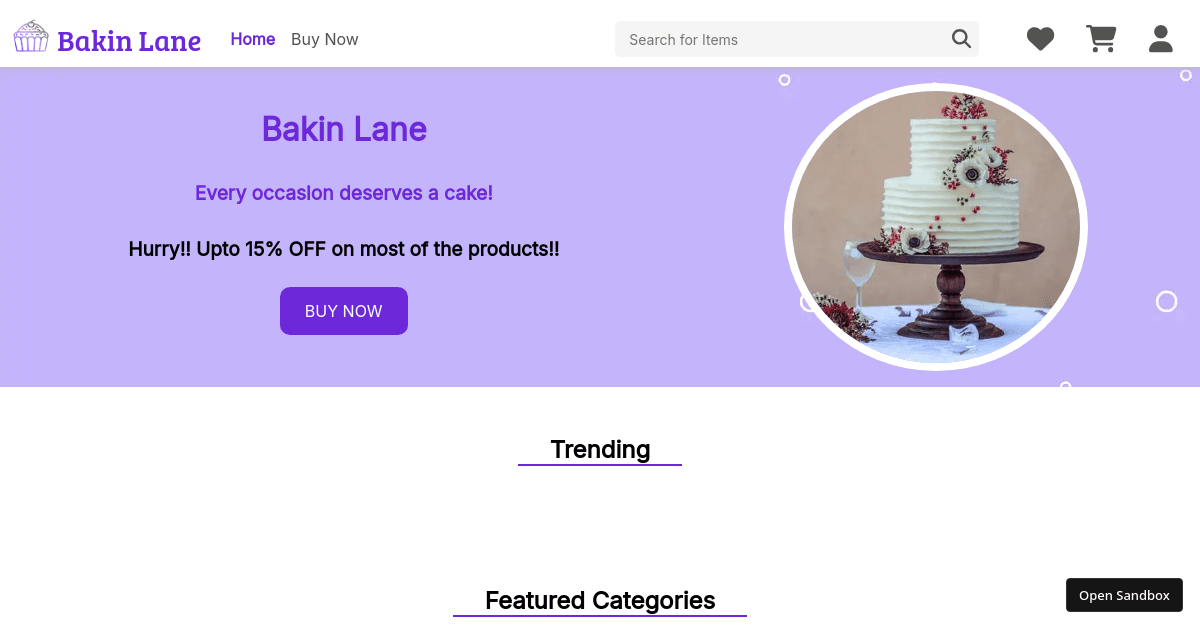This screenshot has width=1200, height=630.
Task: Switch to the Home menu item
Action: (253, 39)
